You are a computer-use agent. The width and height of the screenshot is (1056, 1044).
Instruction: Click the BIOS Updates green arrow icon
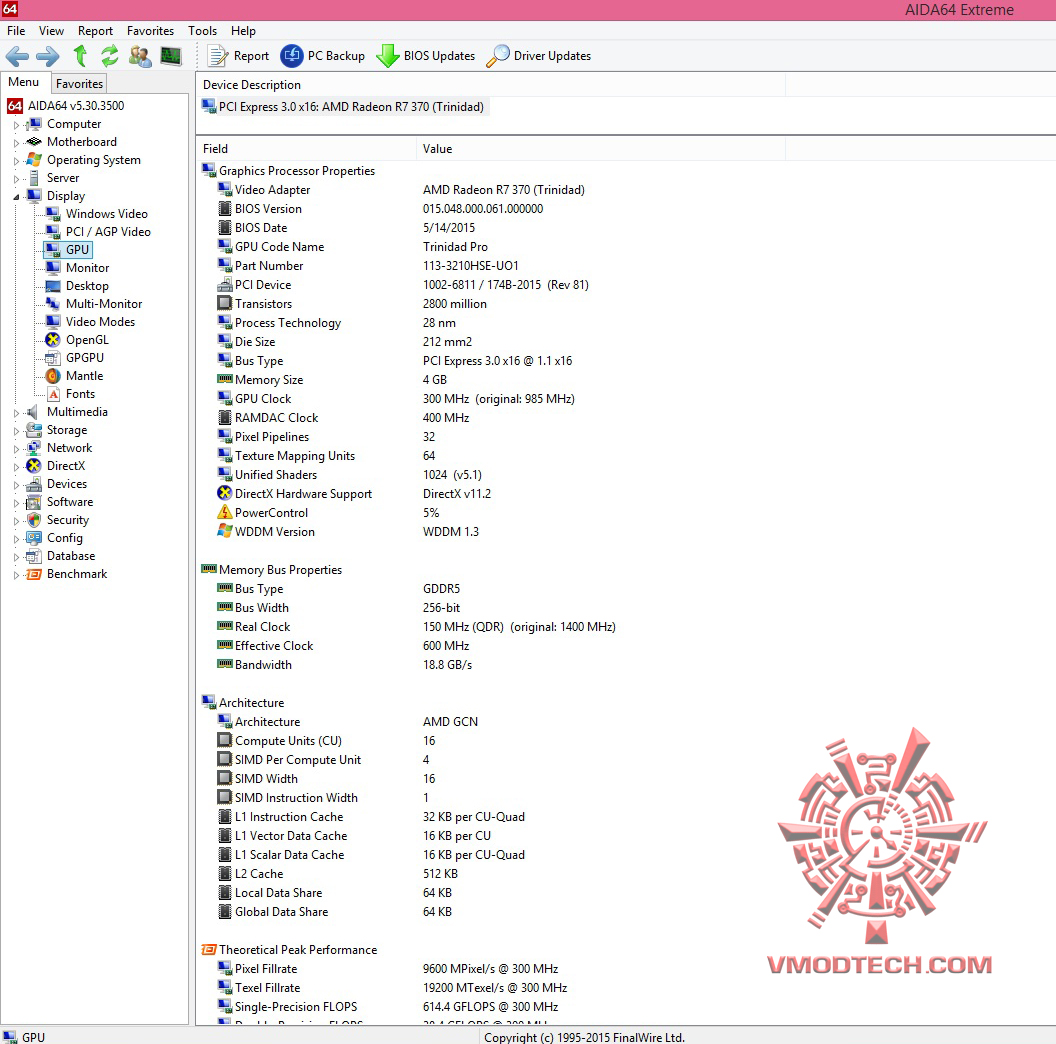(387, 56)
